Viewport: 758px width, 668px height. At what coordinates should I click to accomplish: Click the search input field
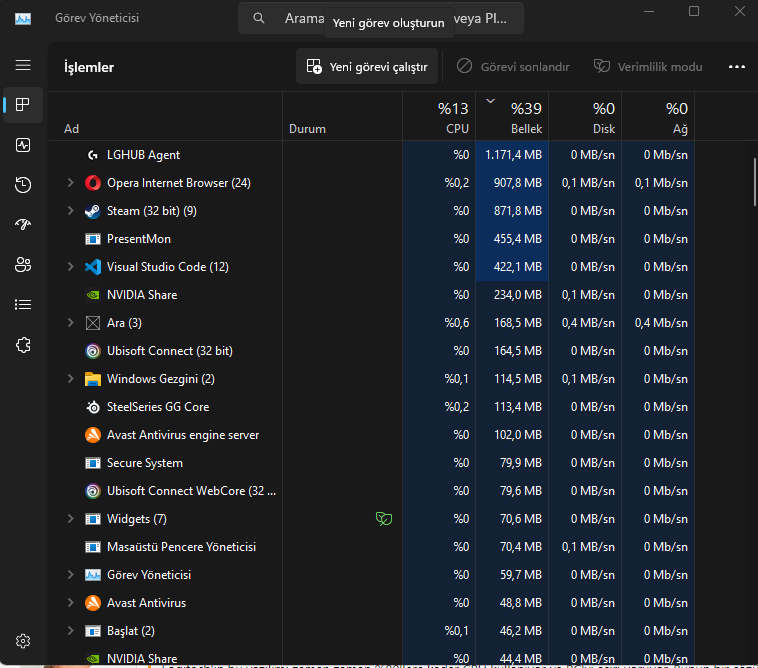click(x=380, y=18)
